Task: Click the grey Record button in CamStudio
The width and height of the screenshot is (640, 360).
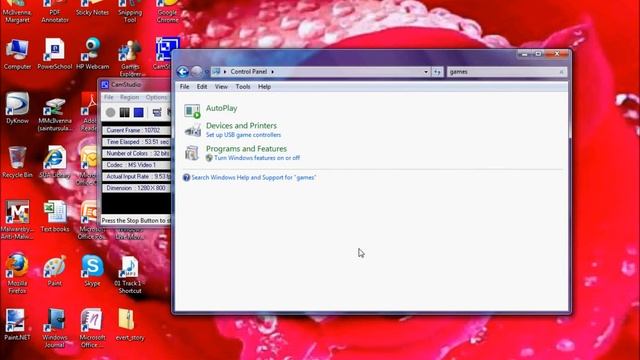Action: (x=110, y=112)
